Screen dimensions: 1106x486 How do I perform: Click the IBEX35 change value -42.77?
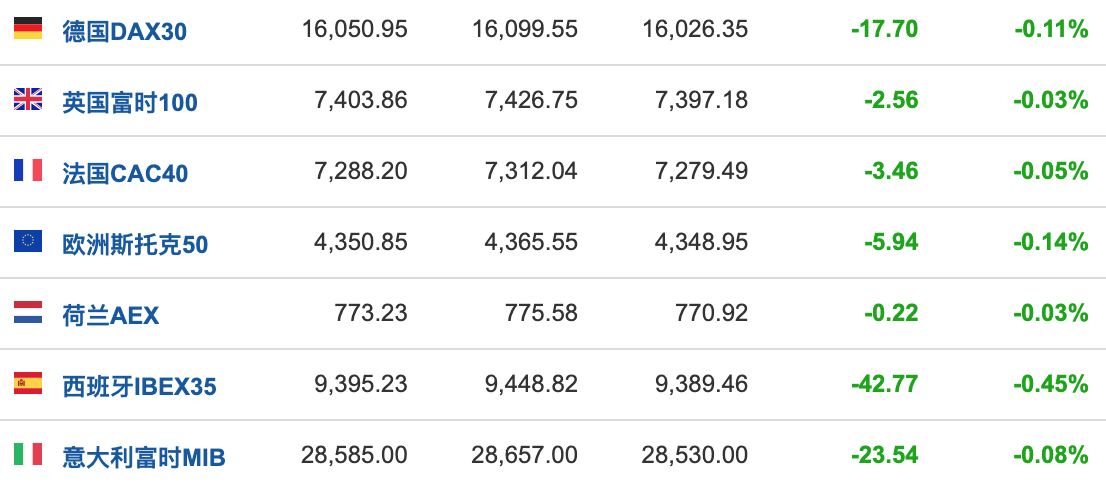884,384
